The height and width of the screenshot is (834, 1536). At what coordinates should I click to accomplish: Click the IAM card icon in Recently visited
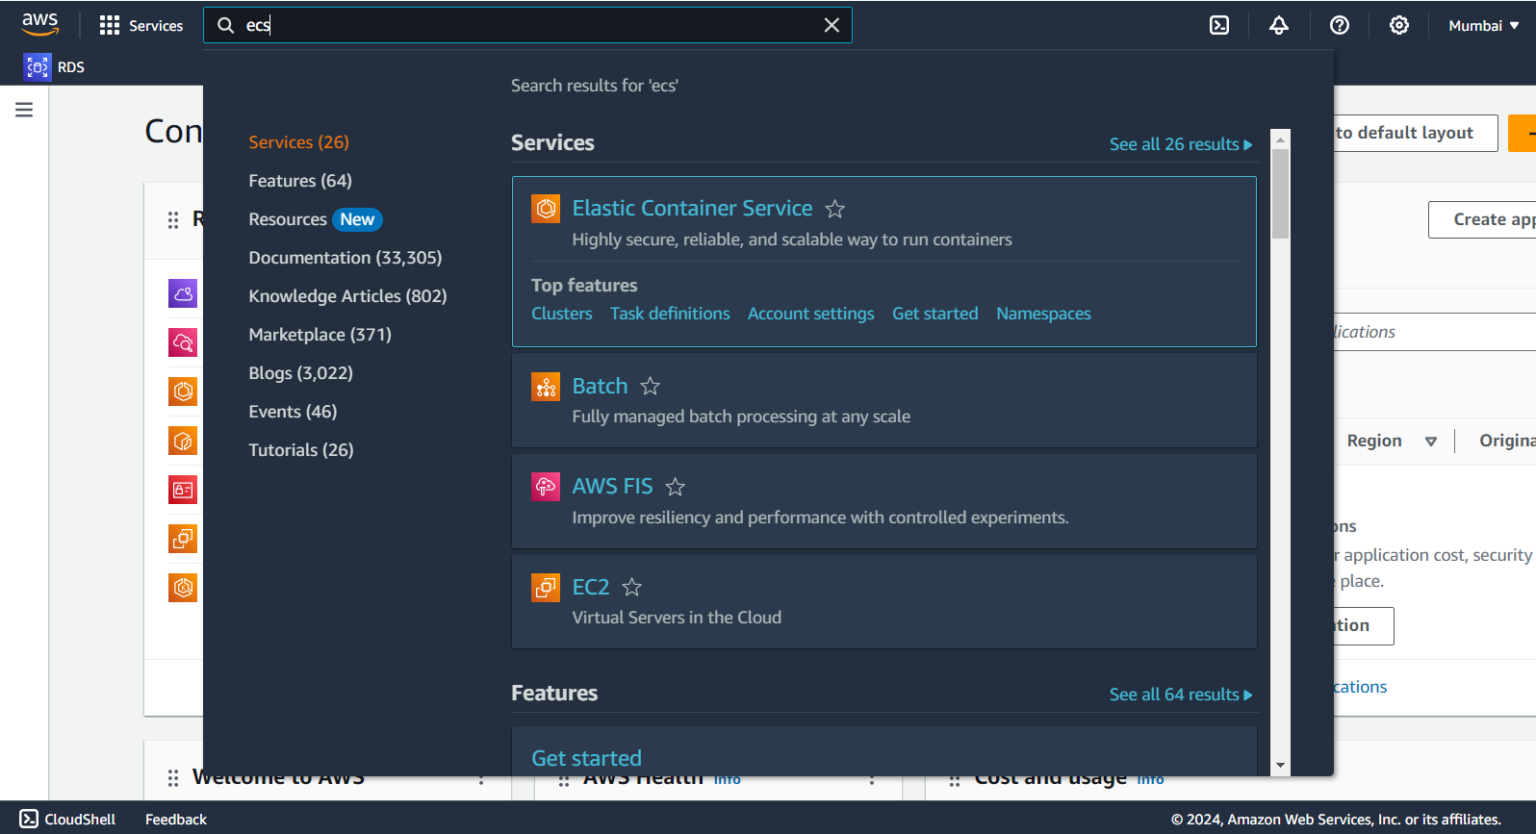point(183,489)
